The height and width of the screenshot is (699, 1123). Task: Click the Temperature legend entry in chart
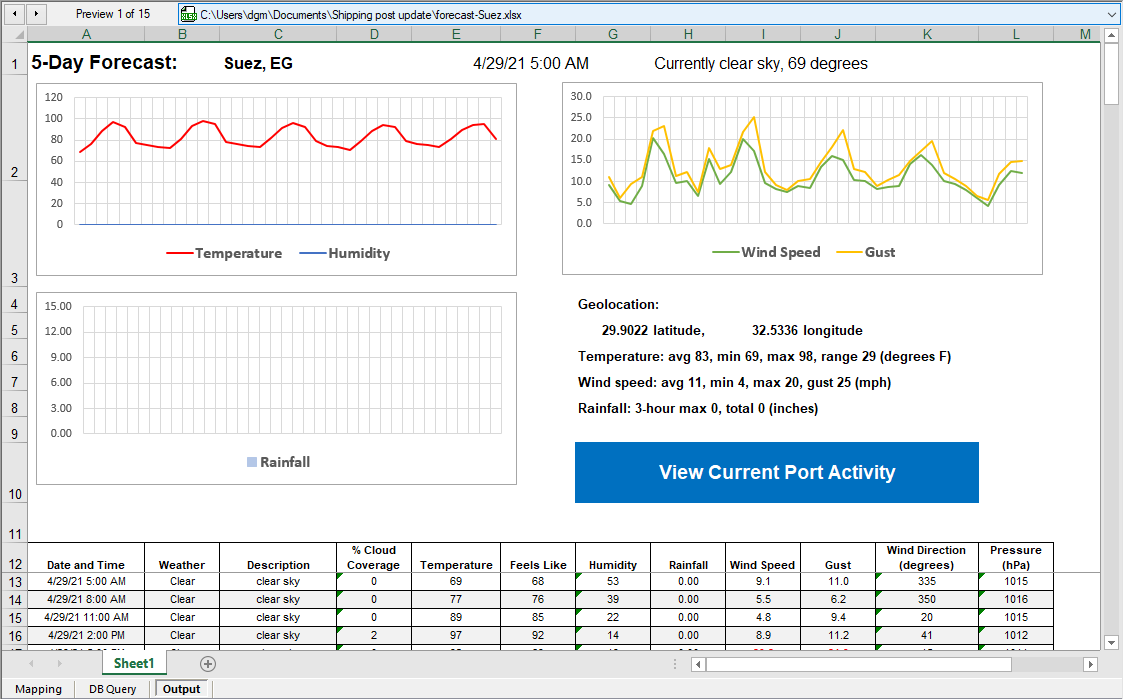[x=237, y=254]
